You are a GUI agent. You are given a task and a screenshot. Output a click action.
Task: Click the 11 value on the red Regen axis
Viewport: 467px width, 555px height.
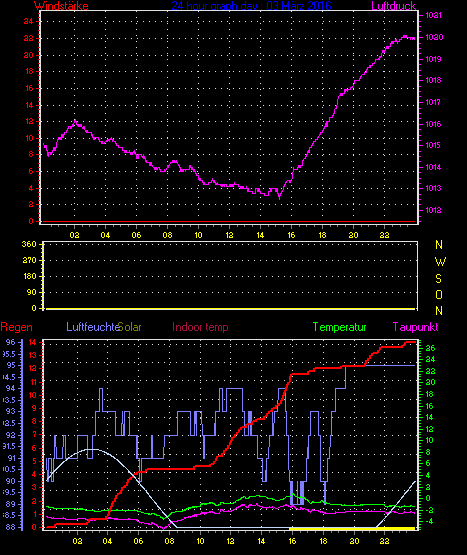pyautogui.click(x=33, y=382)
